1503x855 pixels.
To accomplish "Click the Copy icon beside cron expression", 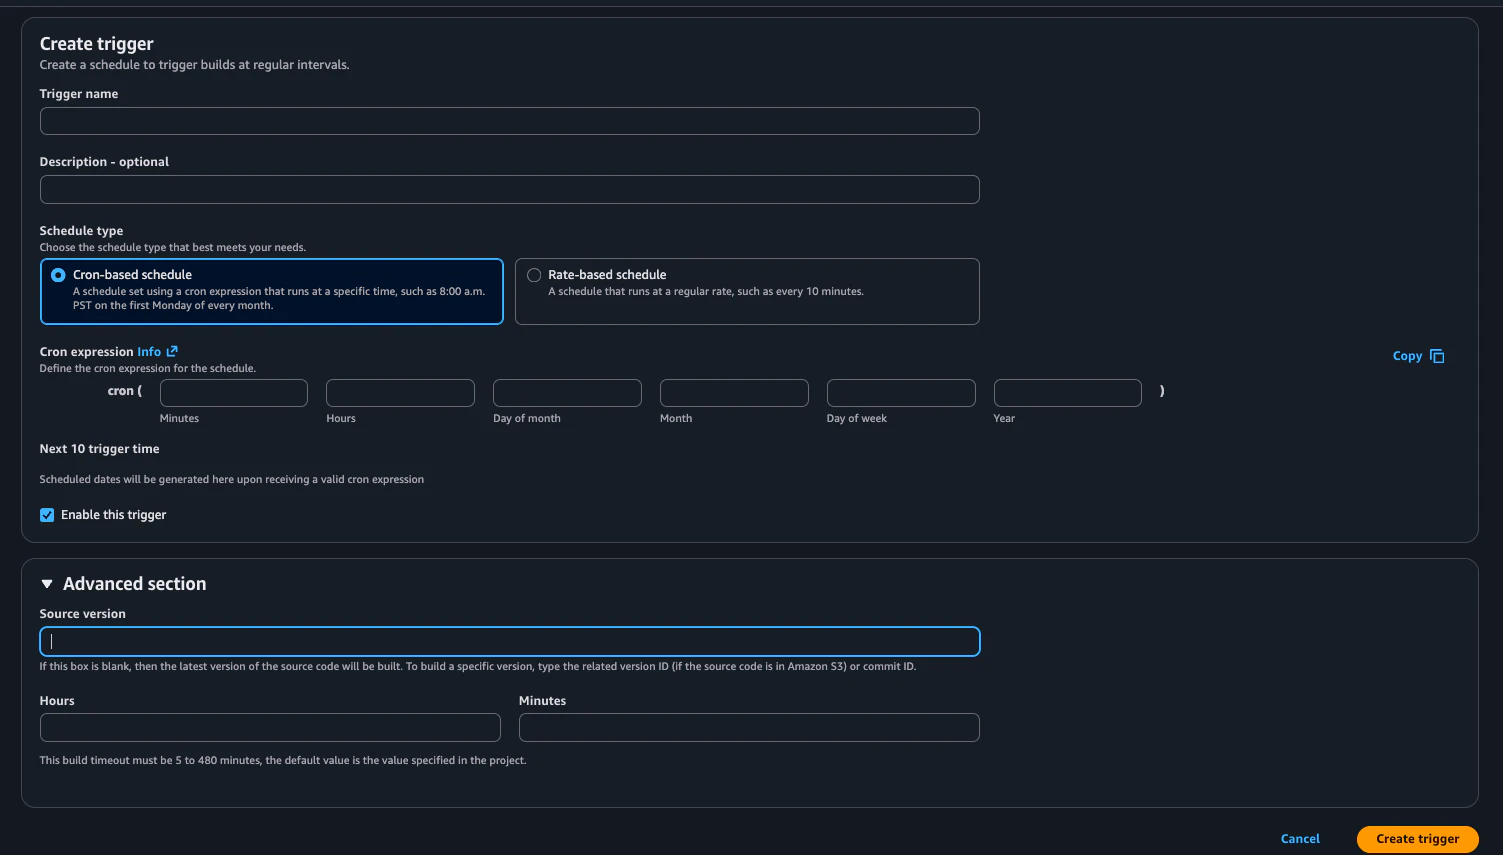I will [x=1437, y=356].
